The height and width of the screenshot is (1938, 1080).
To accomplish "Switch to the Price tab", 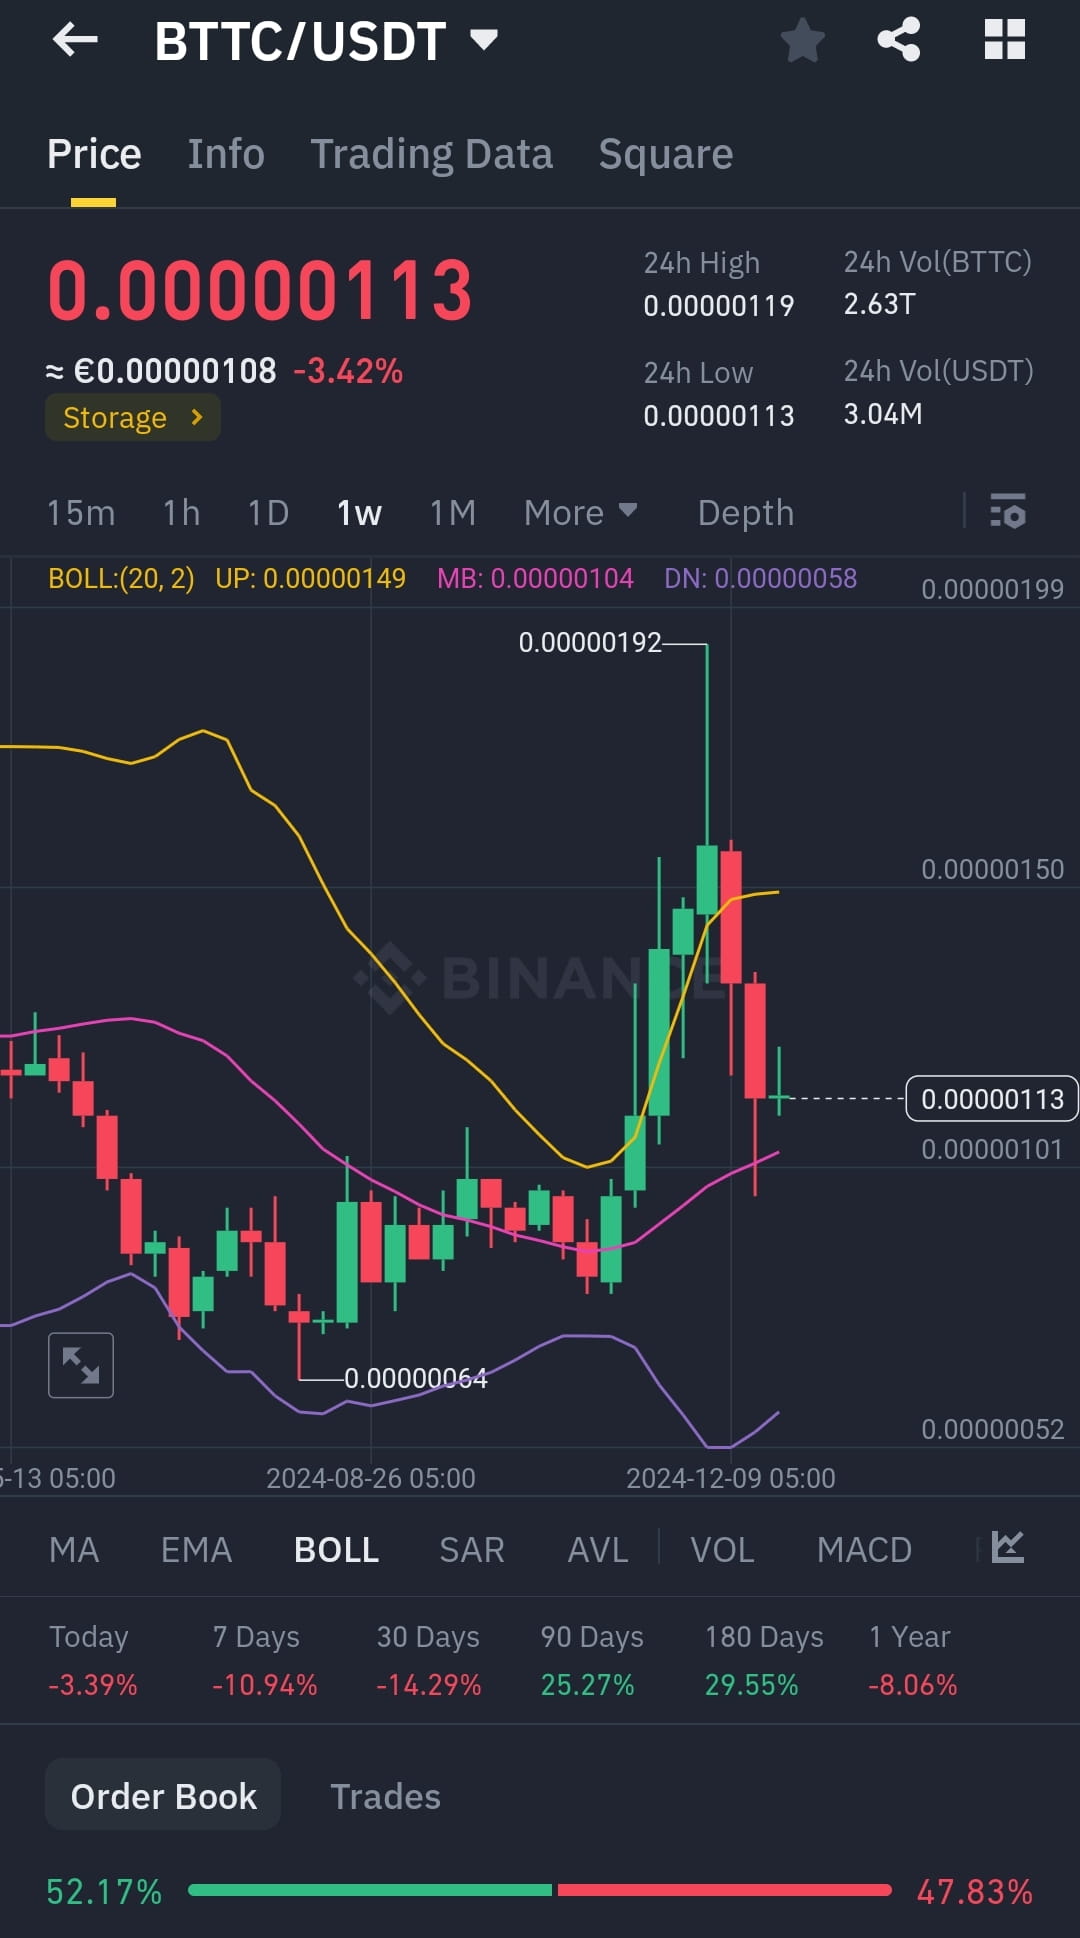I will (x=94, y=154).
